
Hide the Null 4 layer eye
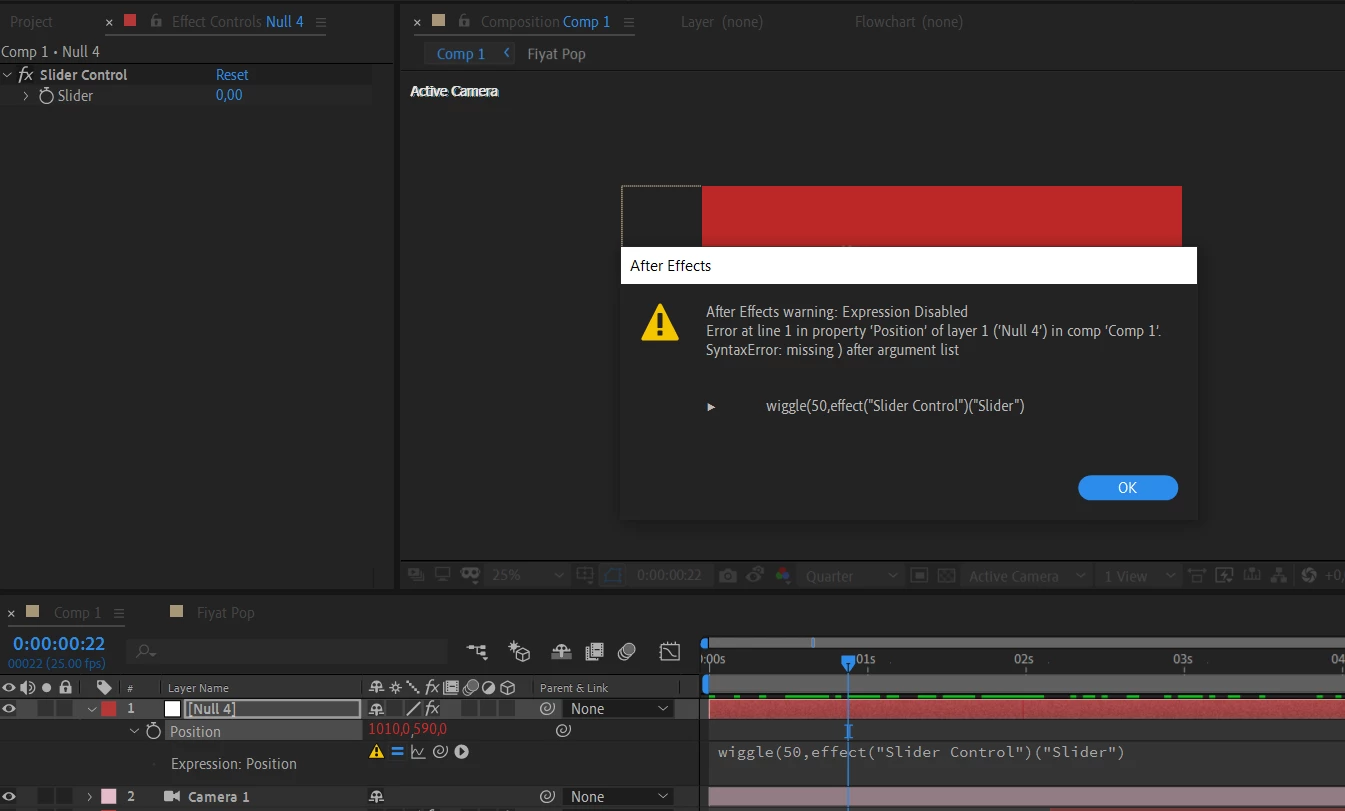[9, 709]
